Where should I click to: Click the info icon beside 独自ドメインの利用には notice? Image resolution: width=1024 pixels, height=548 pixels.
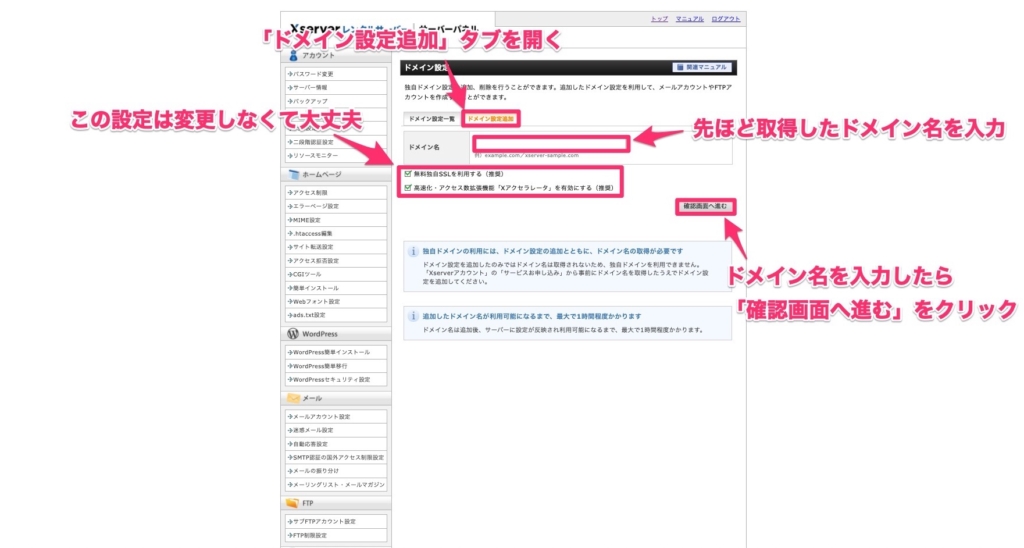point(412,252)
